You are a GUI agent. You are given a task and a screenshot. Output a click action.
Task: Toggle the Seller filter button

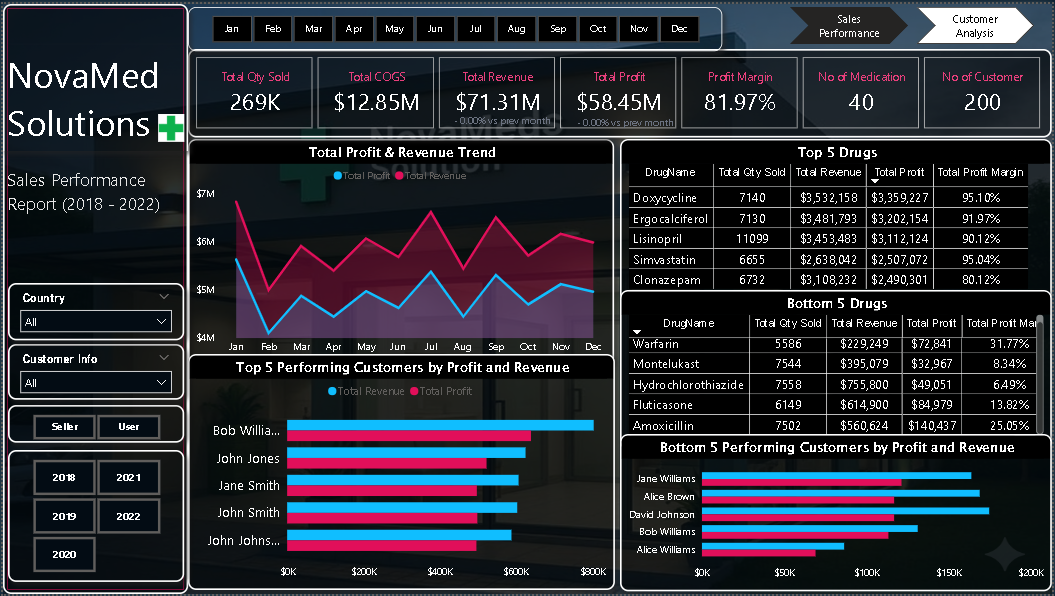coord(65,426)
